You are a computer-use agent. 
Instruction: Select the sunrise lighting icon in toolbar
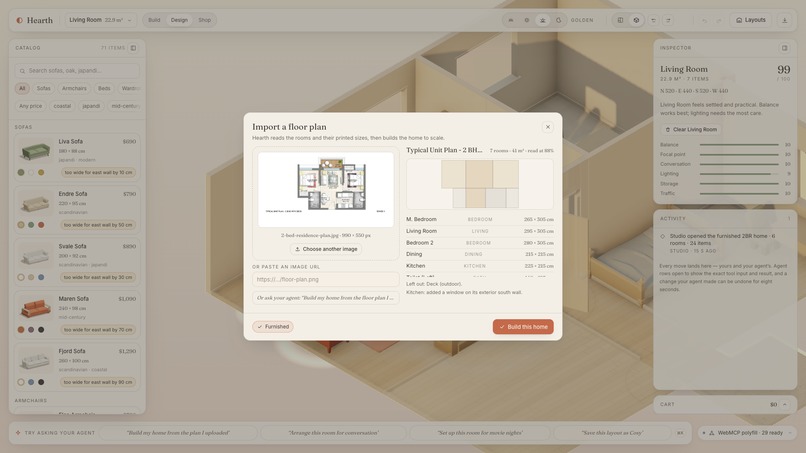[x=511, y=20]
